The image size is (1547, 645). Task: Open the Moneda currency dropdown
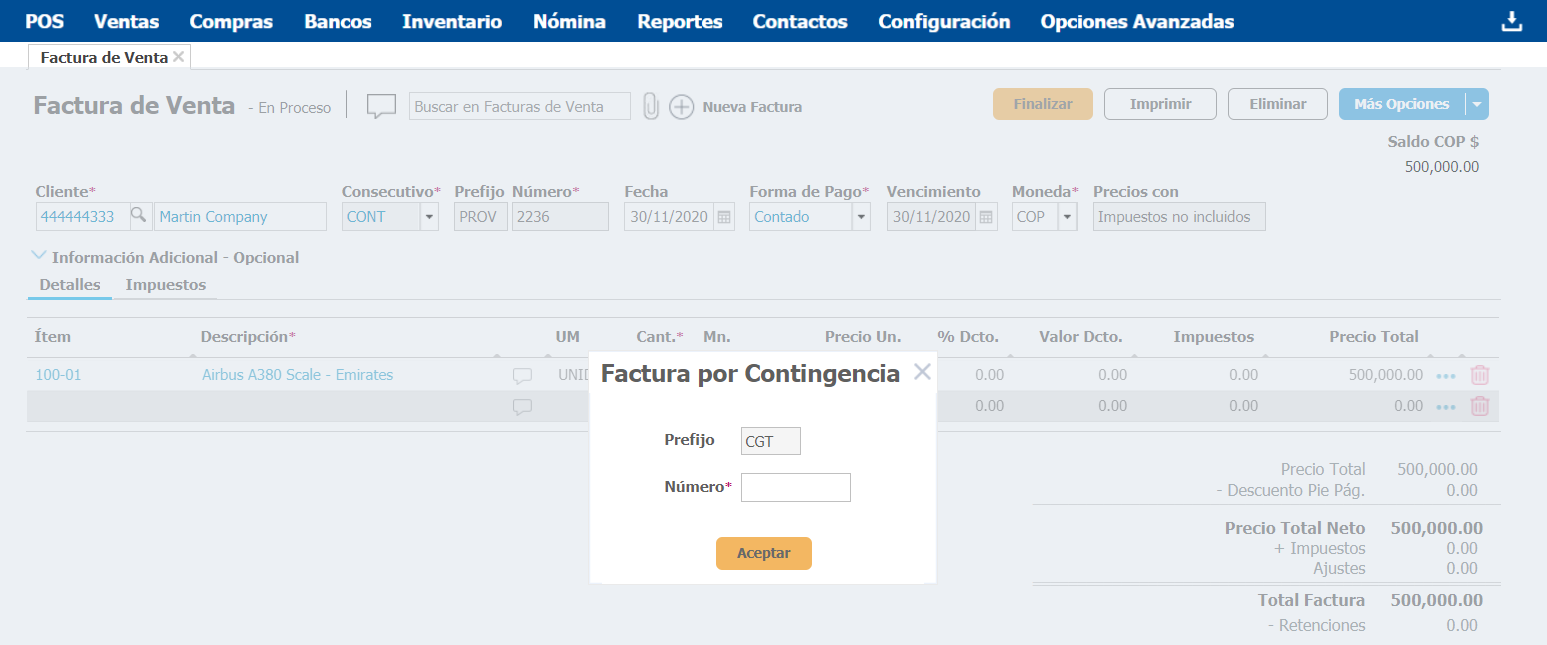point(1067,217)
